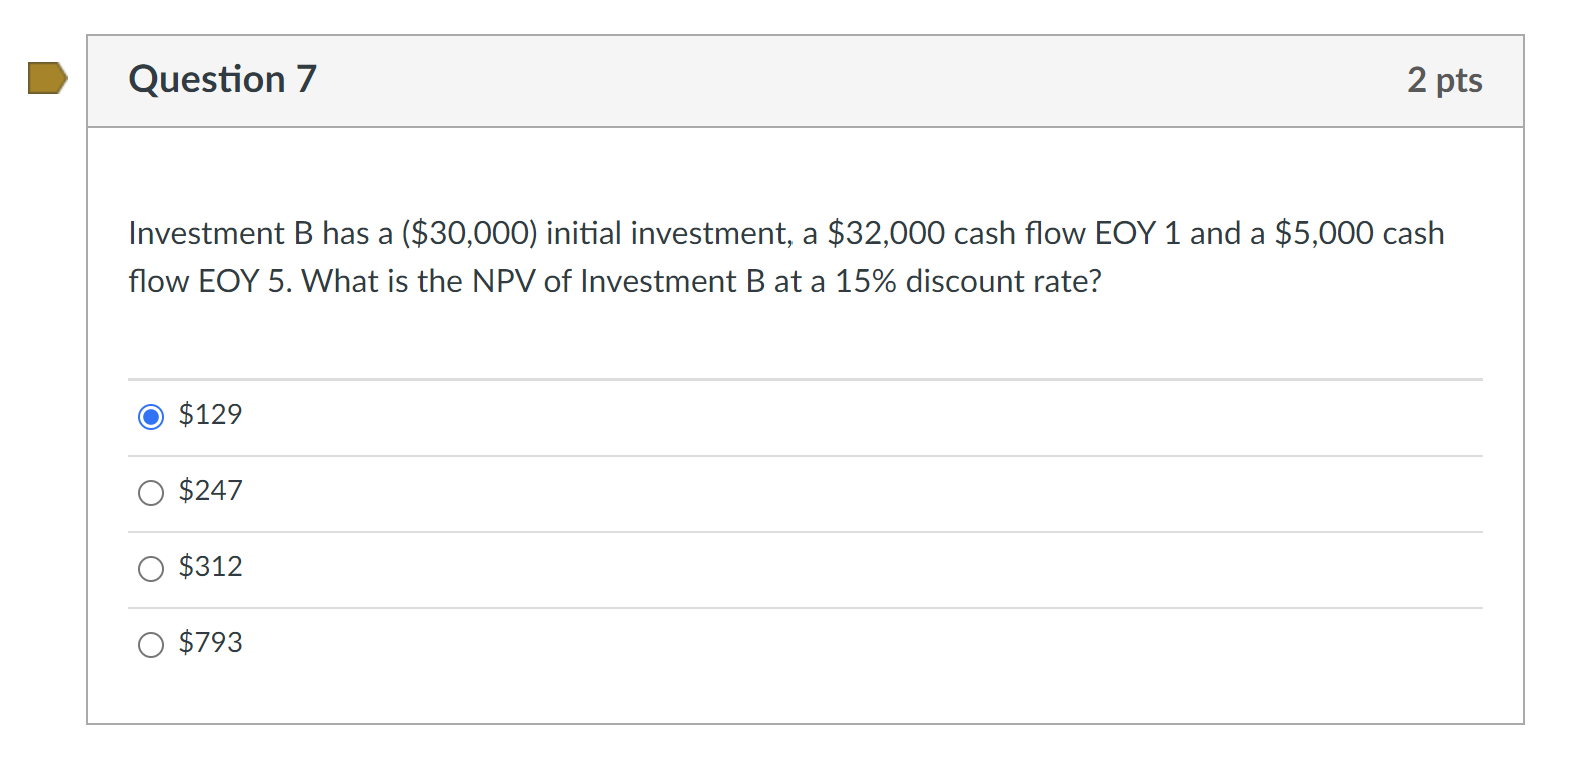Select the $312 answer option
This screenshot has height=758, width=1578.
[x=151, y=568]
